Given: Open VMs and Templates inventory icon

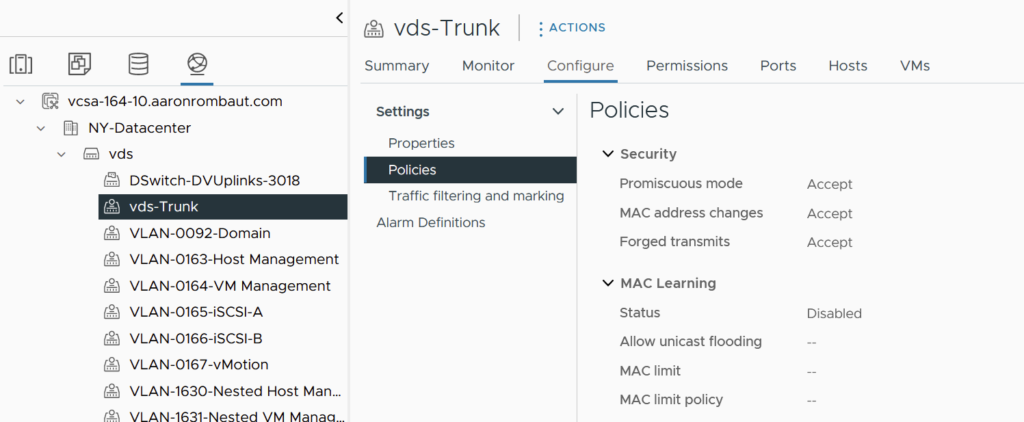Looking at the screenshot, I should [79, 64].
